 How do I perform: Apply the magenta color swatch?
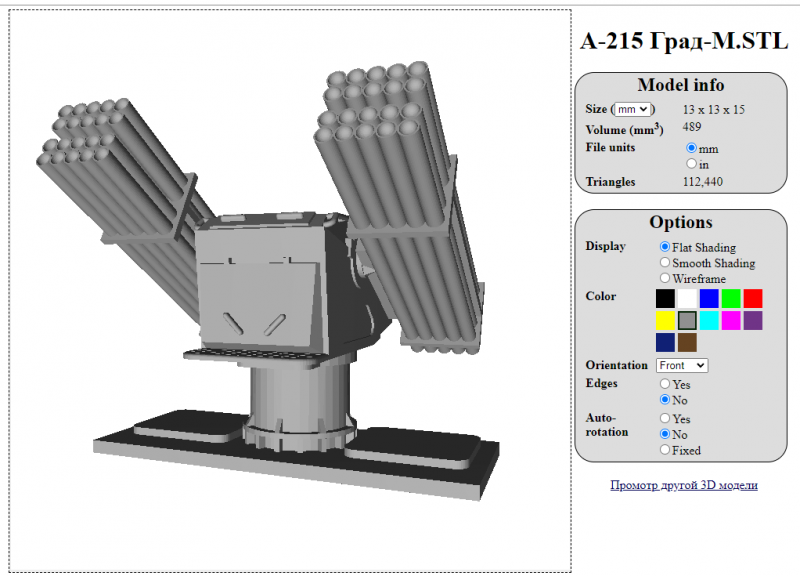point(731,320)
